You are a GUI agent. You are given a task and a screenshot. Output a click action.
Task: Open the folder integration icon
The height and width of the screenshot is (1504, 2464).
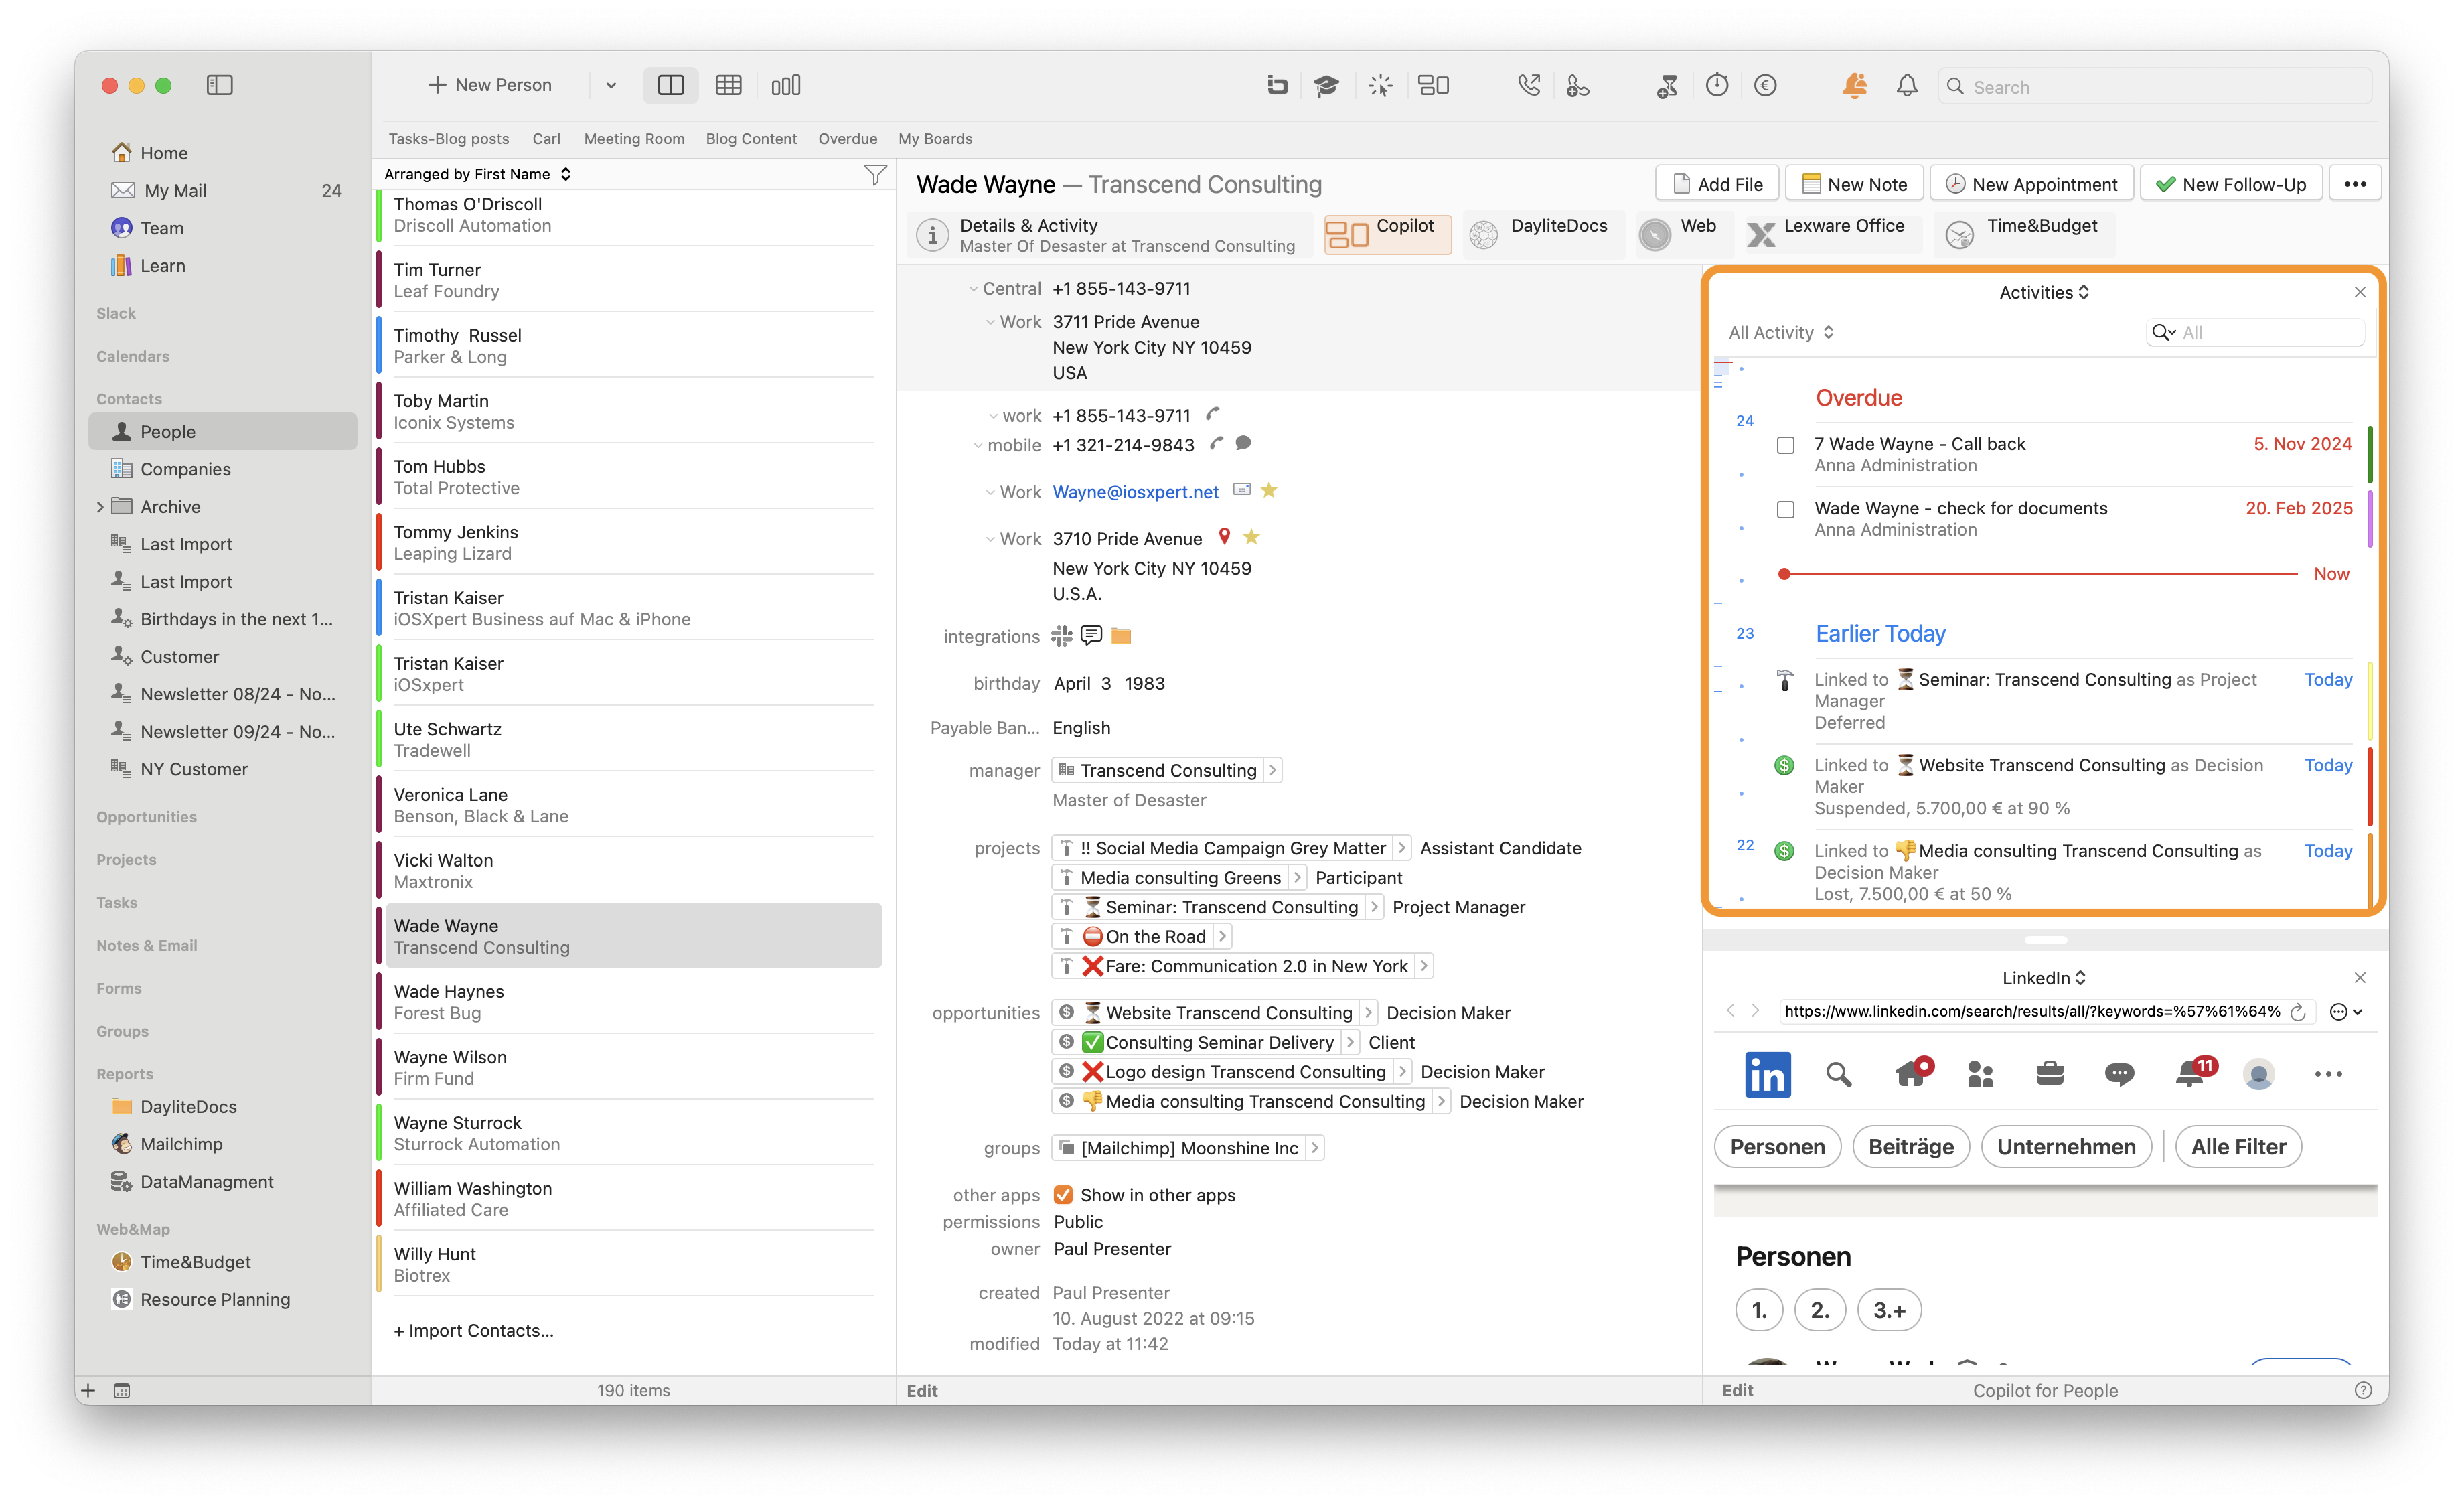click(x=1121, y=636)
